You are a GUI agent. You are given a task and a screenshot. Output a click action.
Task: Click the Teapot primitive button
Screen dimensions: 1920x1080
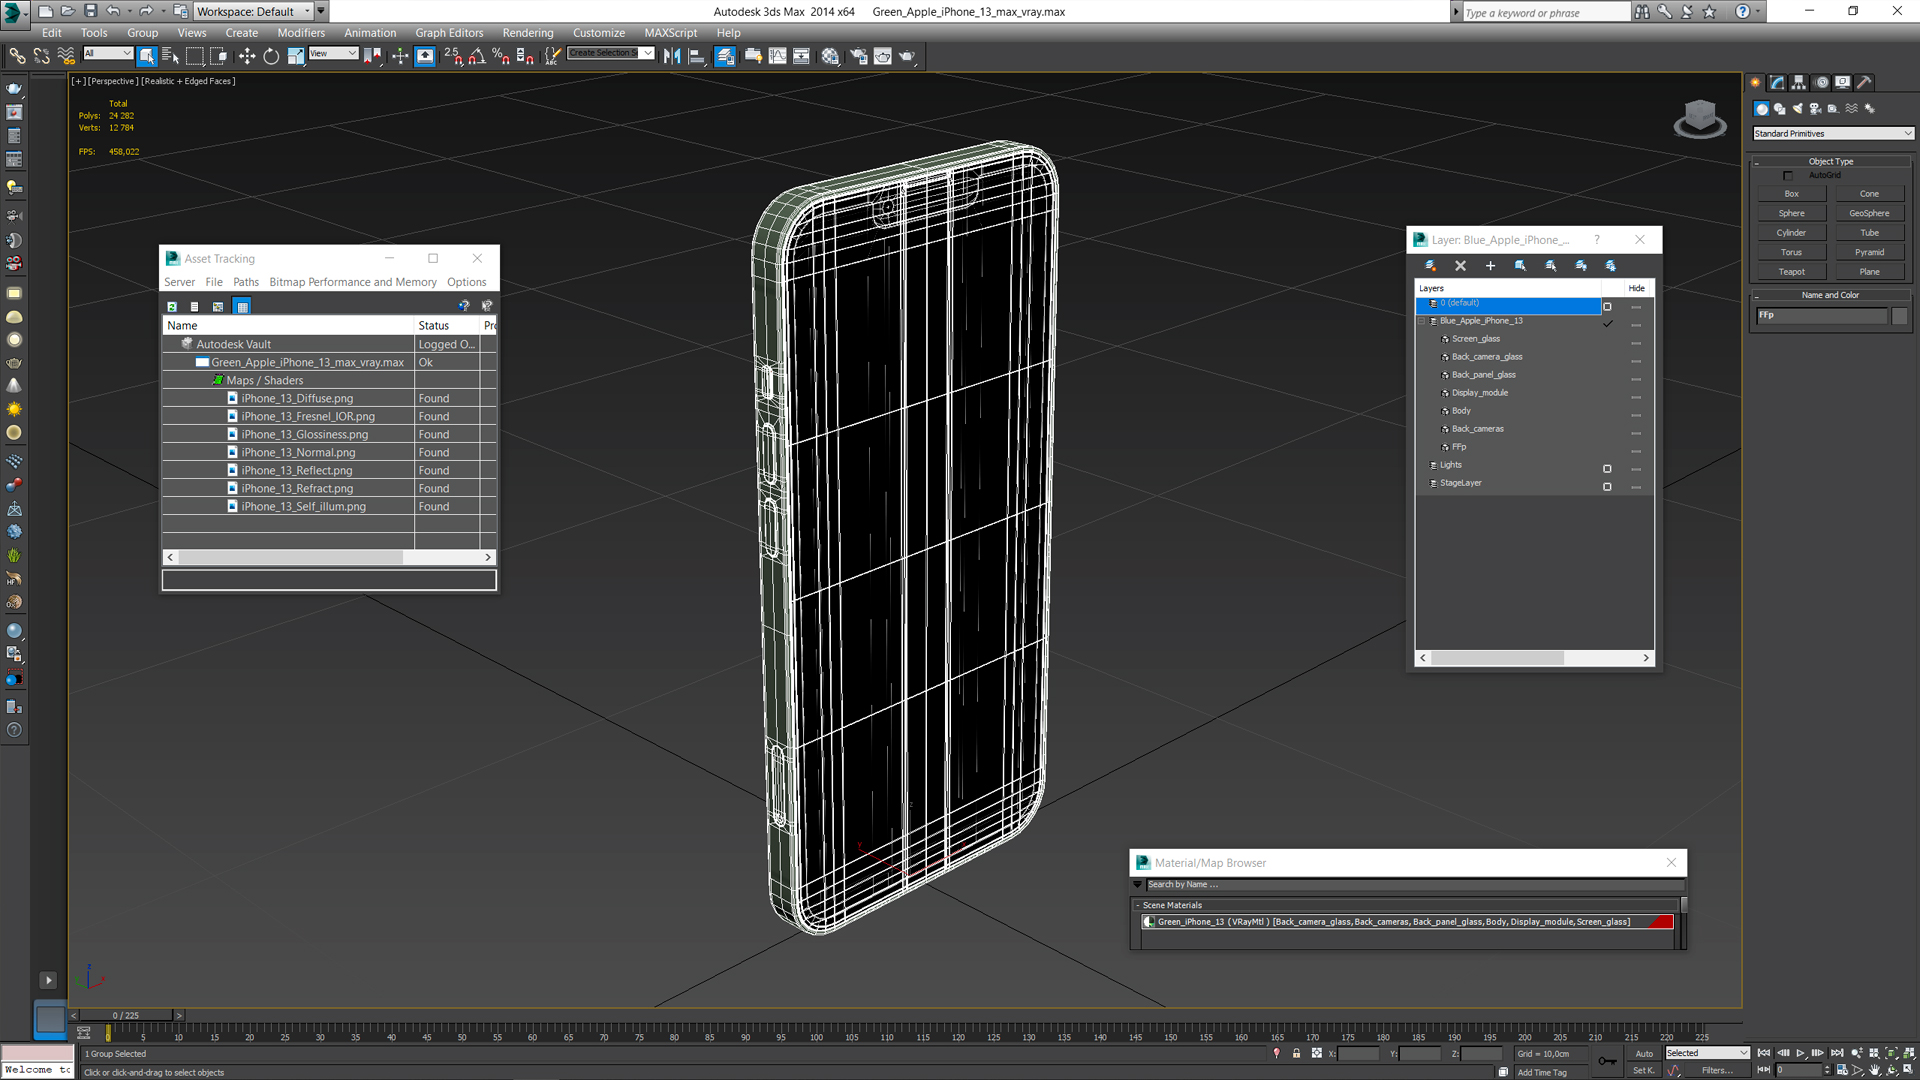(1791, 272)
